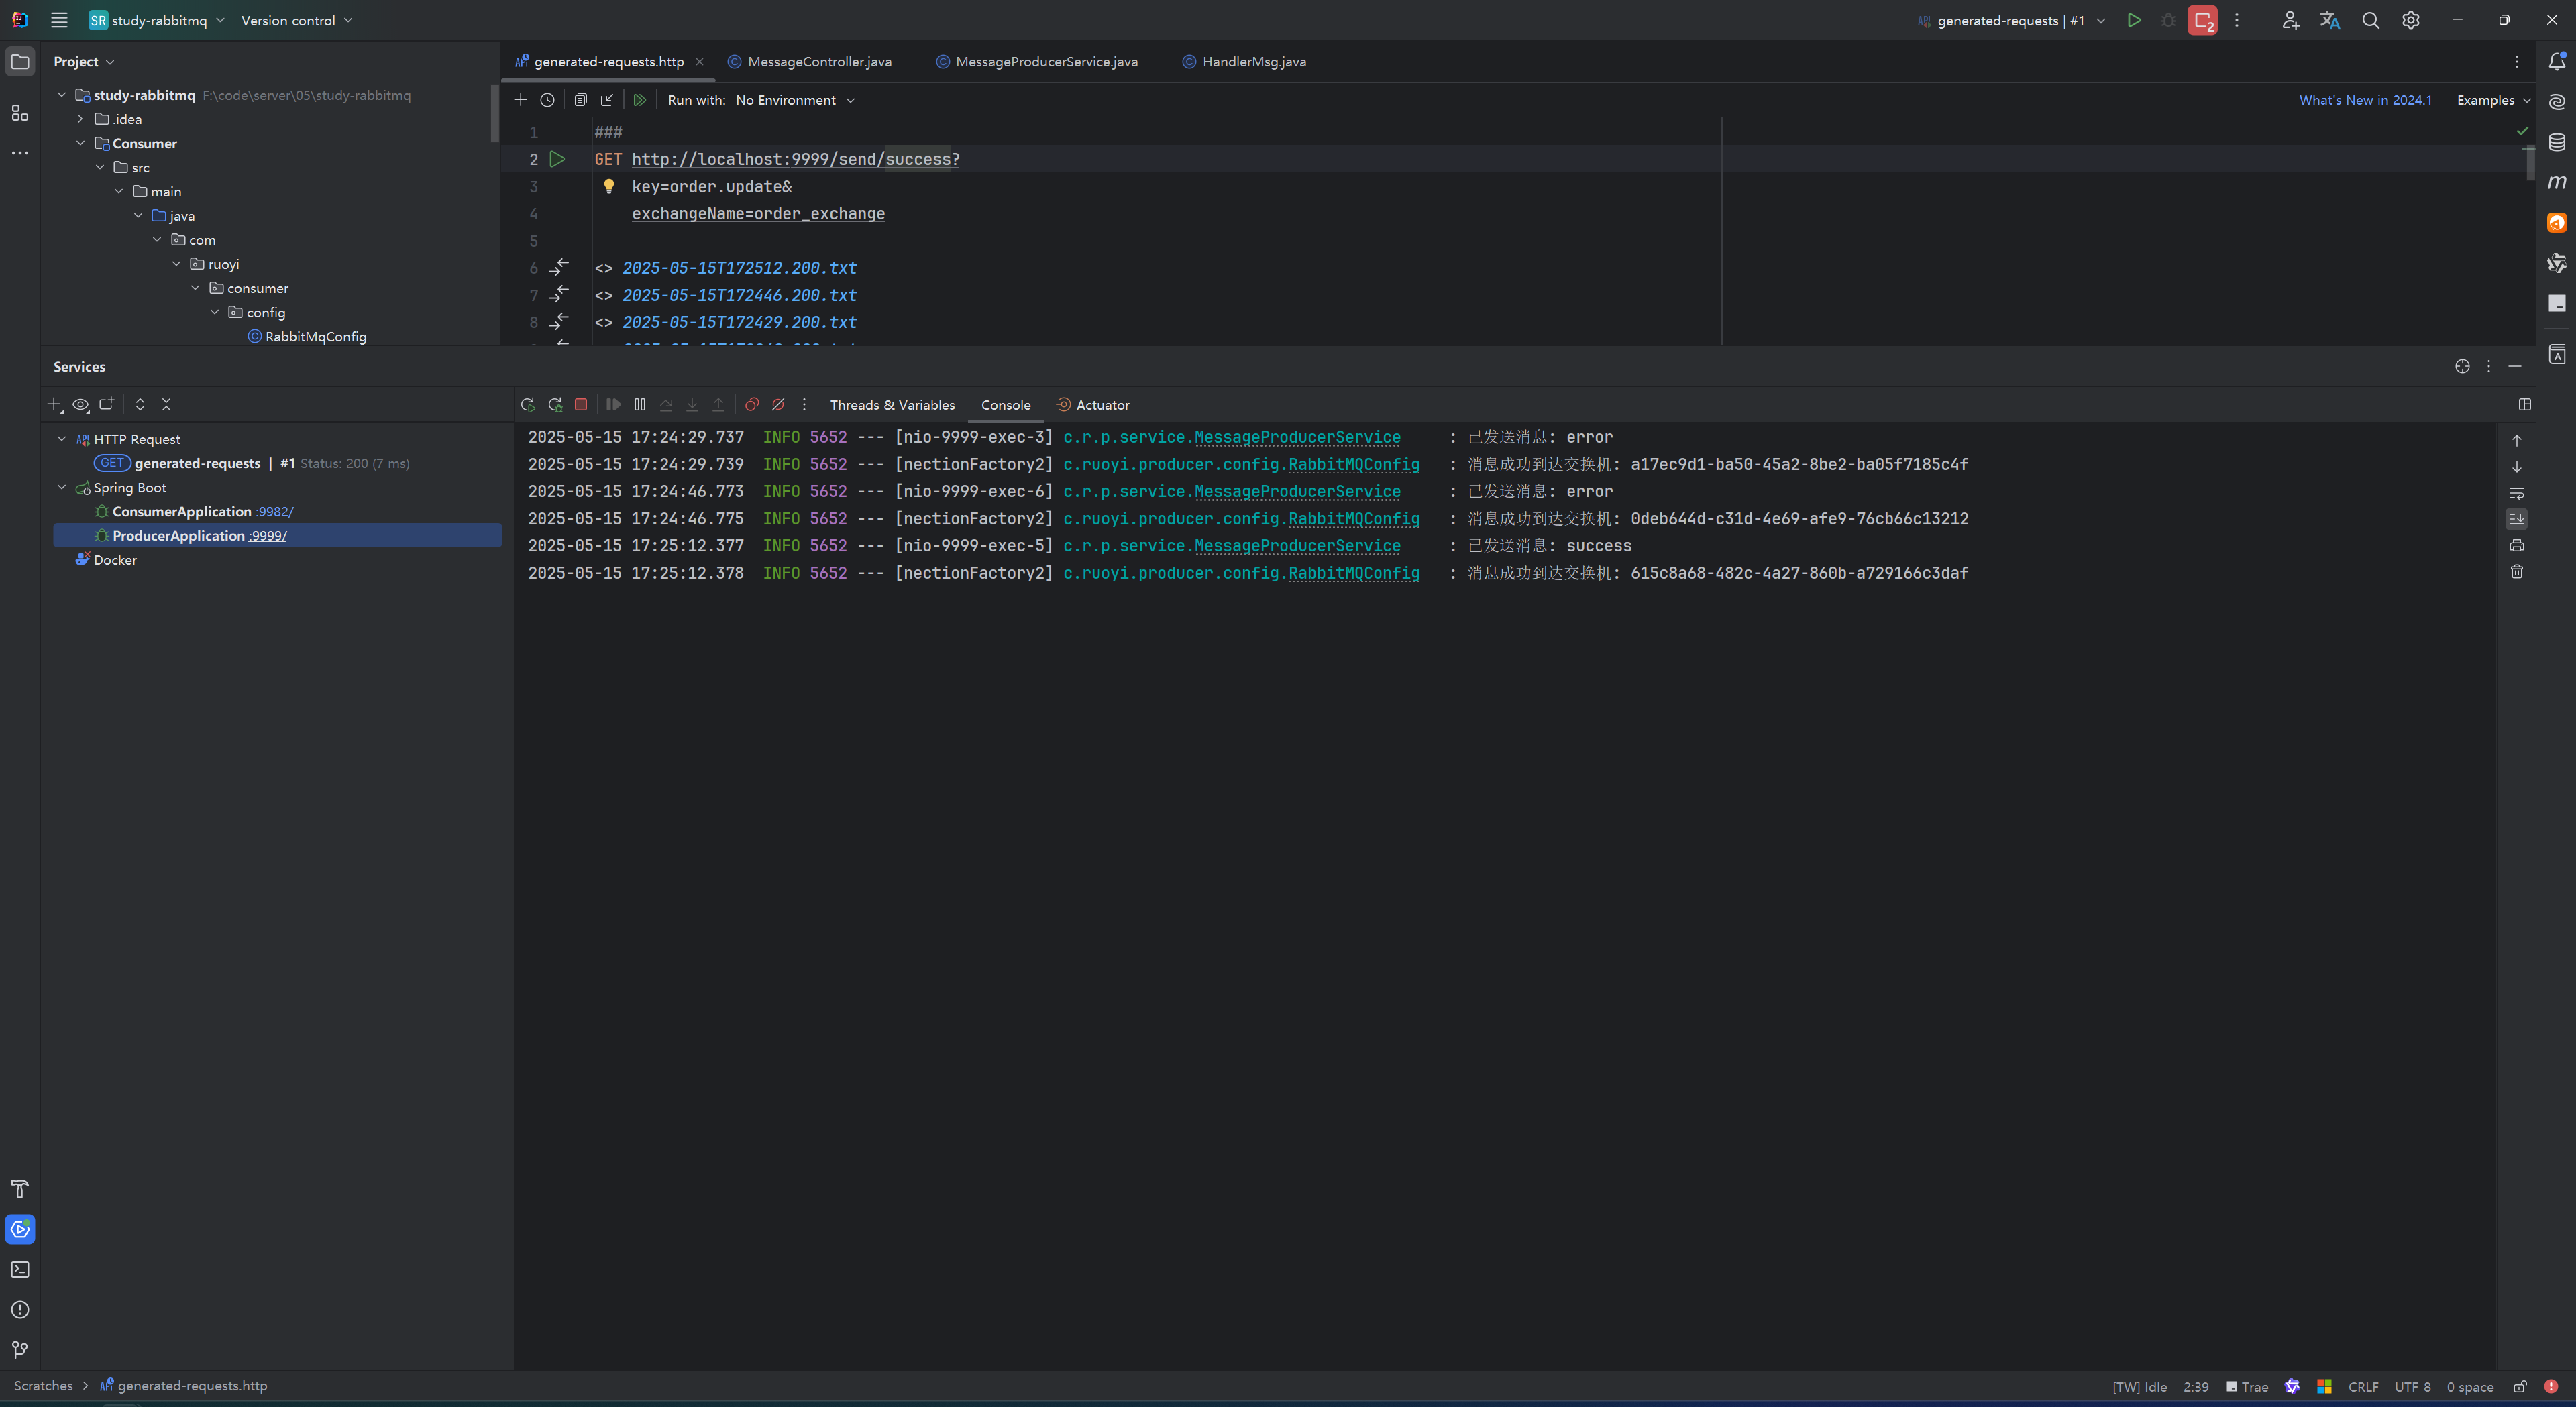This screenshot has width=2576, height=1407.
Task: Toggle soft-wrap in console
Action: click(2517, 493)
